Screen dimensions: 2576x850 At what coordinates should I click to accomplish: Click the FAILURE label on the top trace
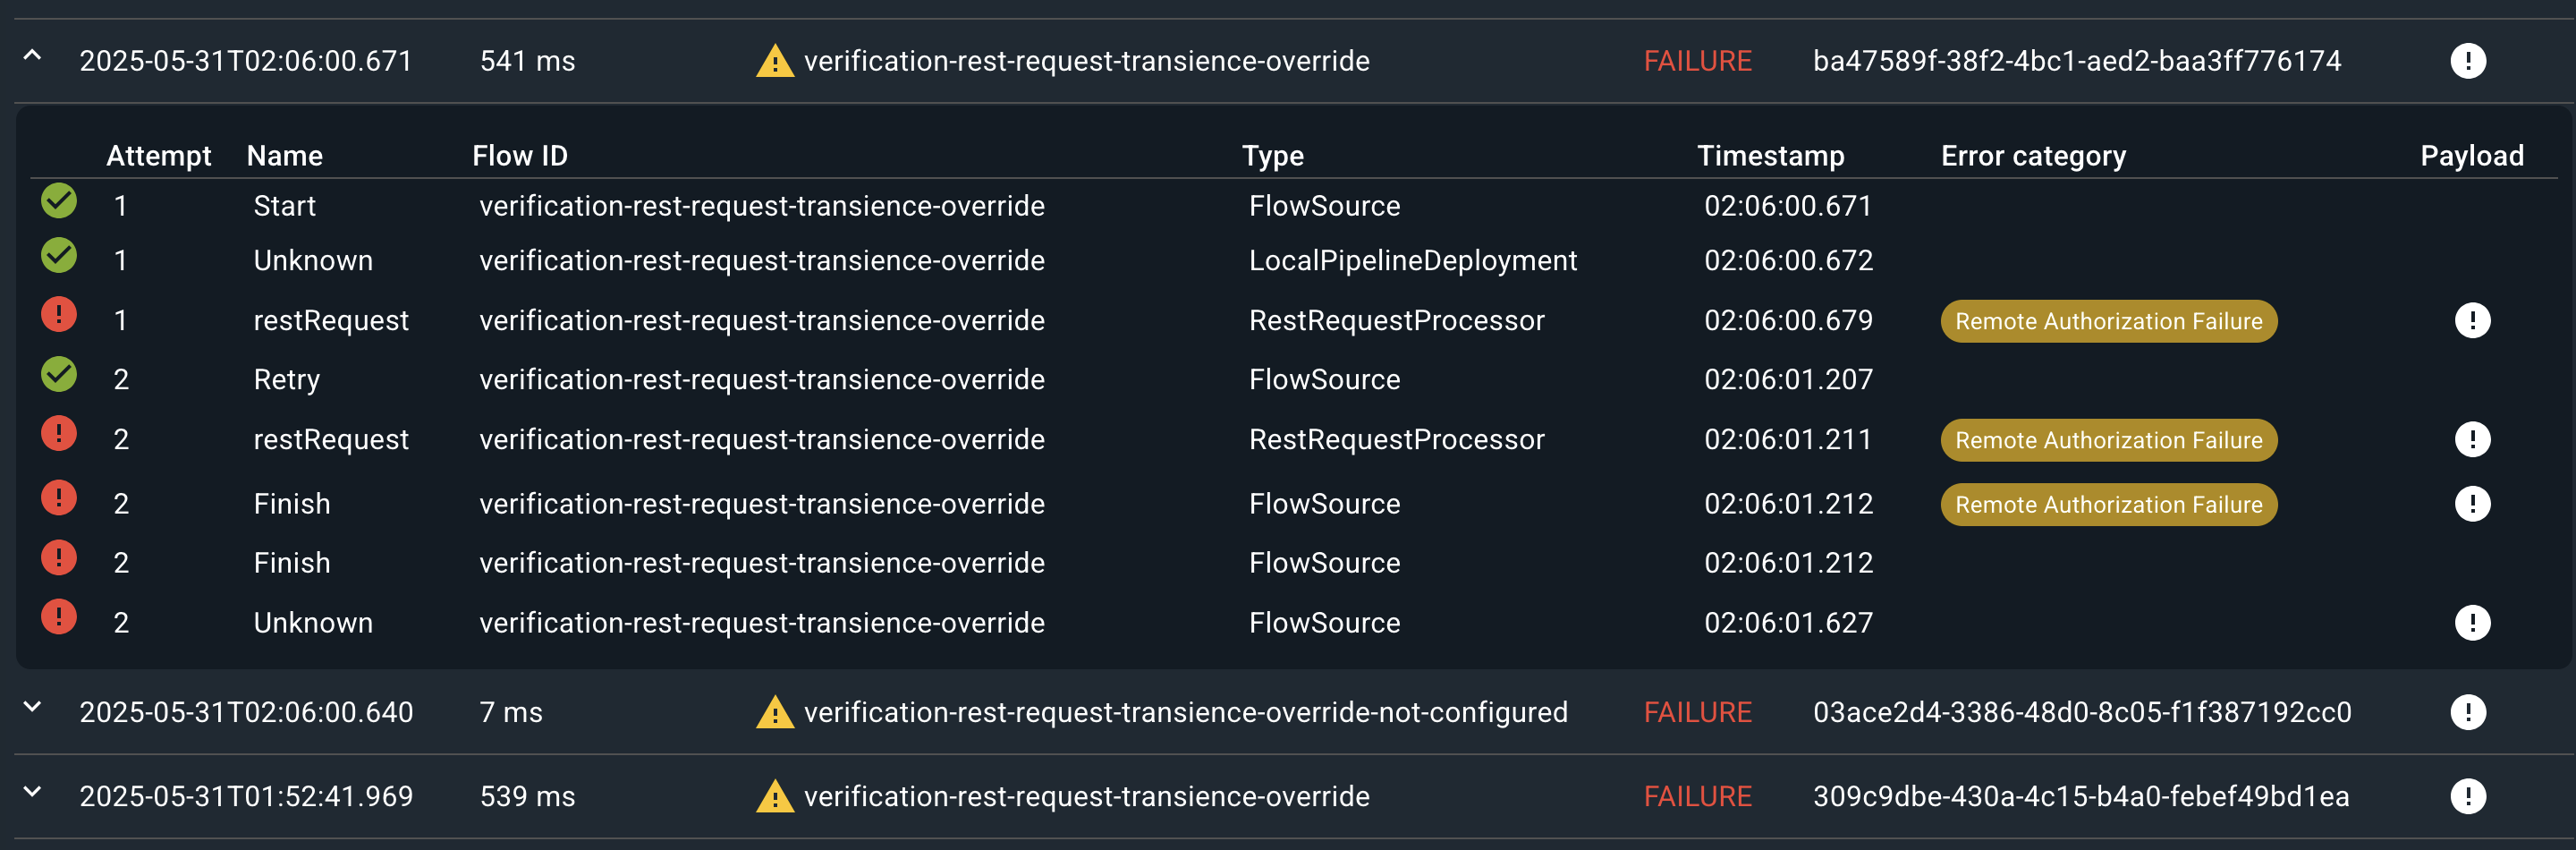pyautogui.click(x=1697, y=61)
